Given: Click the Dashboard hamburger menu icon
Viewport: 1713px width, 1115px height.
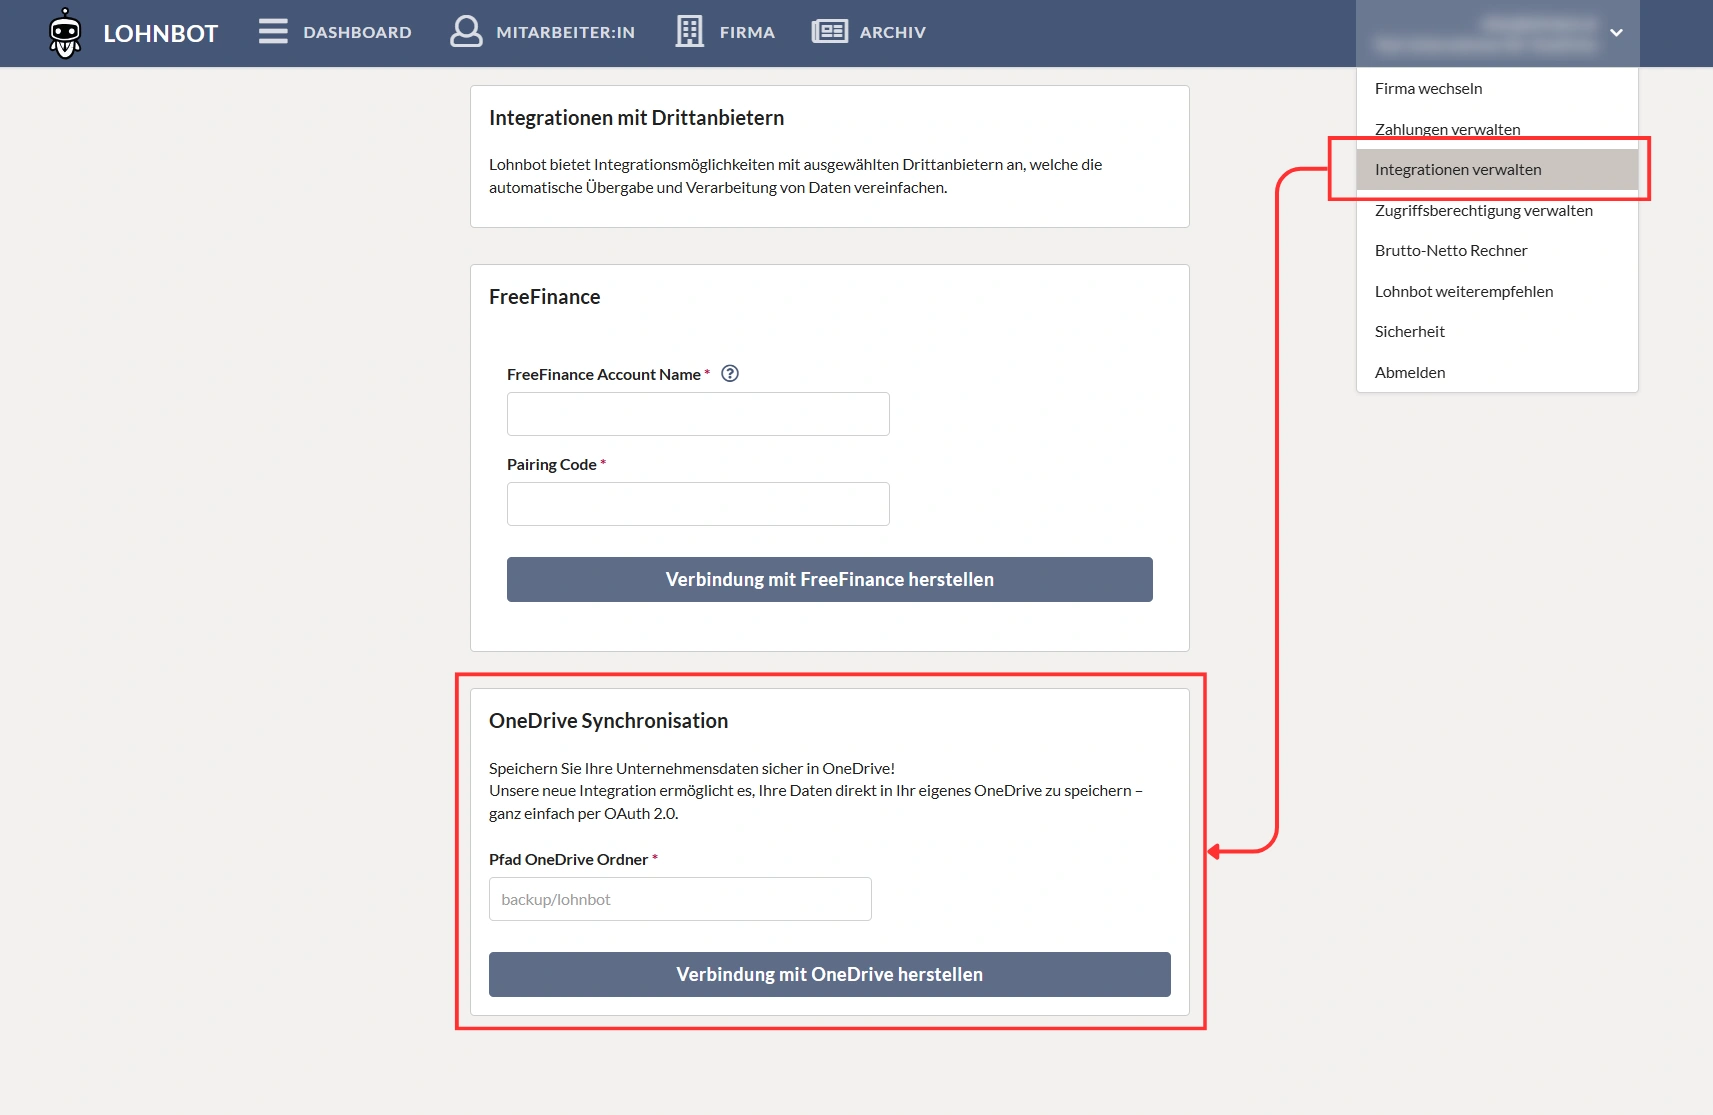Looking at the screenshot, I should 273,32.
